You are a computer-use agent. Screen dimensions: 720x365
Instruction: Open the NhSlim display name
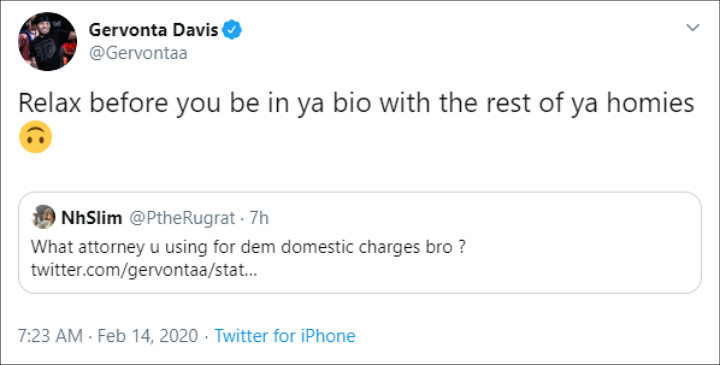(x=92, y=218)
